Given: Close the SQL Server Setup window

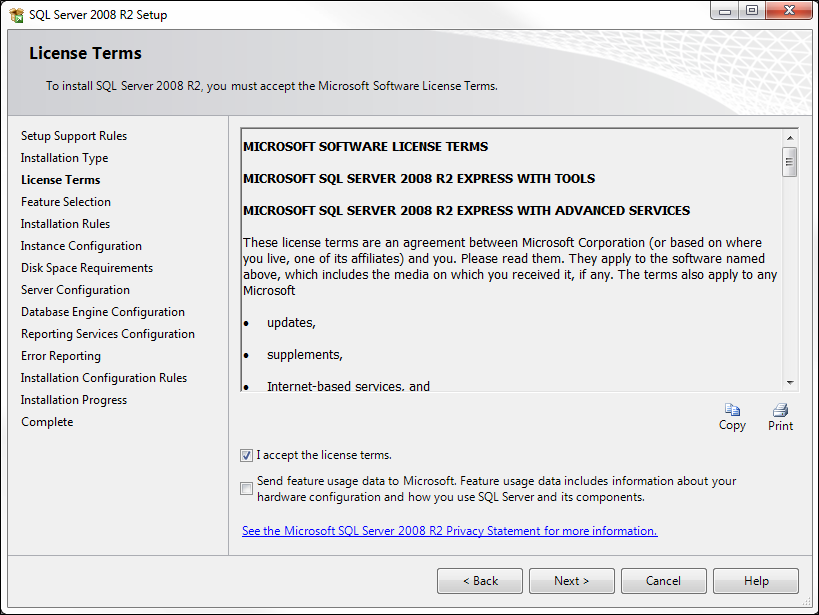Looking at the screenshot, I should 789,10.
